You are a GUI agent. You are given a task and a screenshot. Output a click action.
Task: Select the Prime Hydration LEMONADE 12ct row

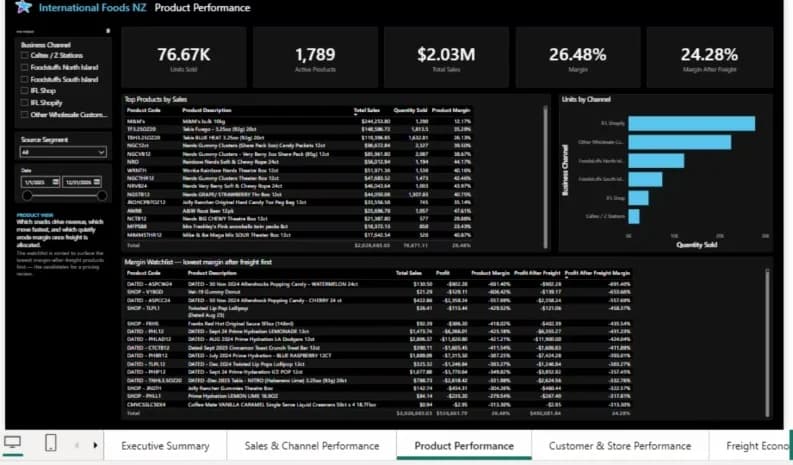point(378,331)
